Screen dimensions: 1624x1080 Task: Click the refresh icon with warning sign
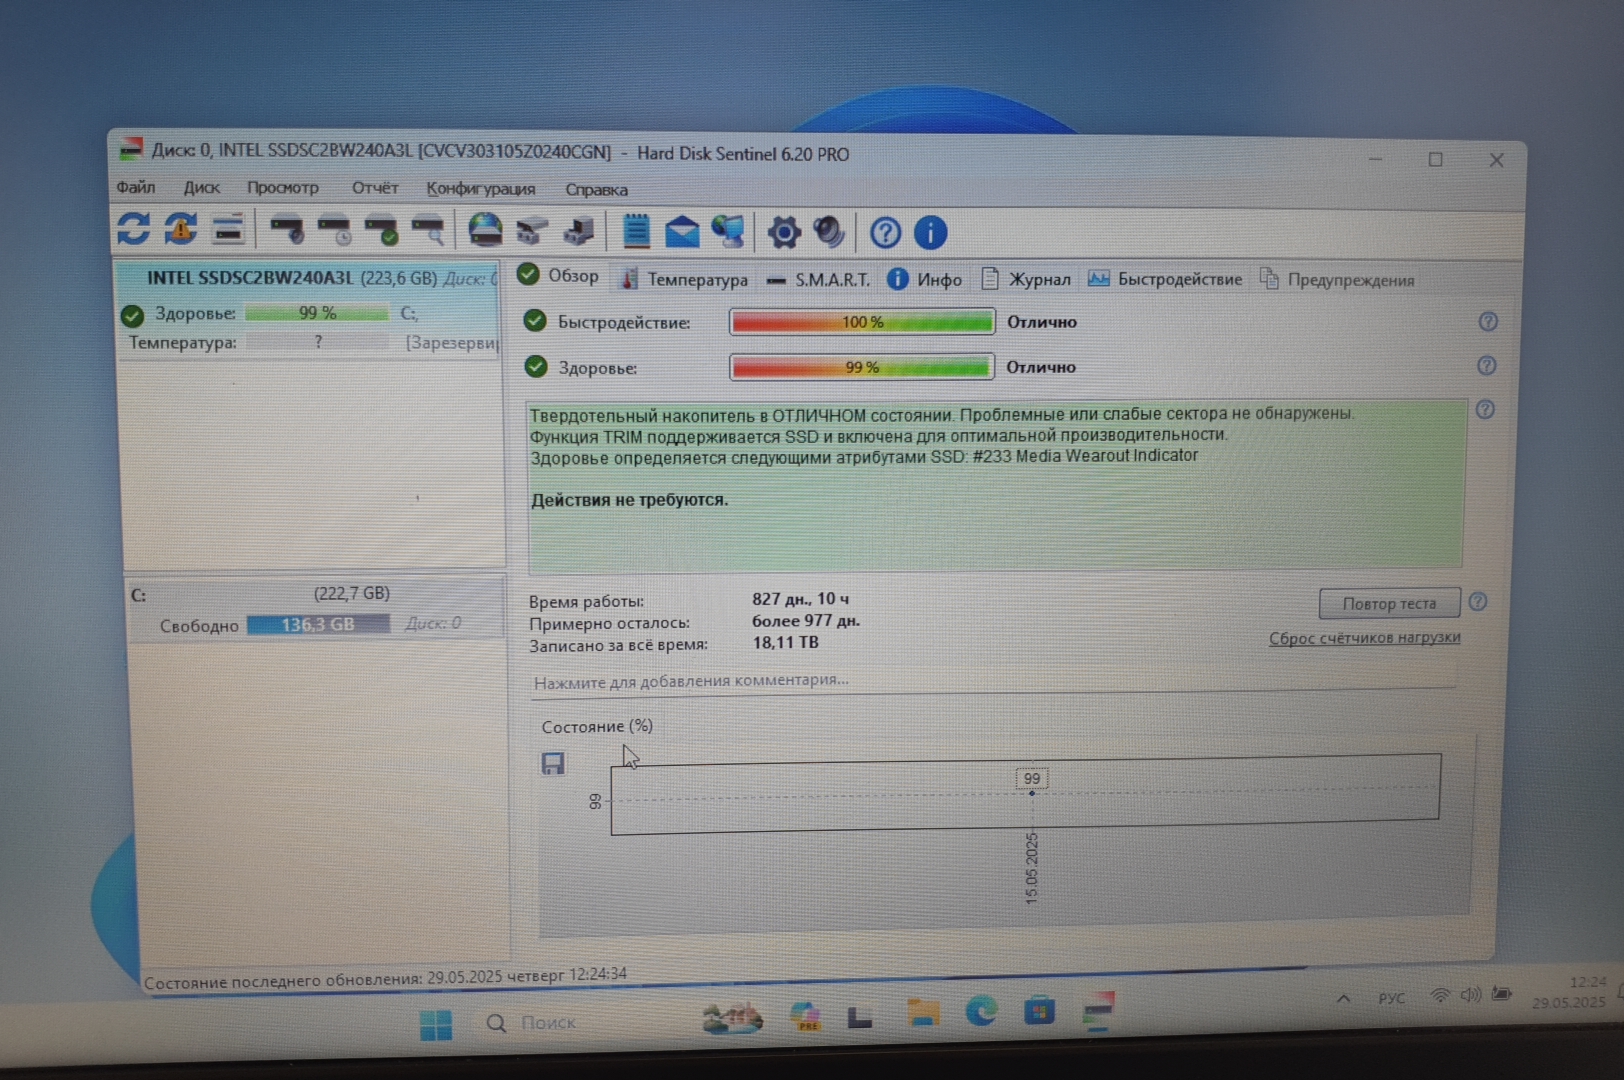point(181,229)
